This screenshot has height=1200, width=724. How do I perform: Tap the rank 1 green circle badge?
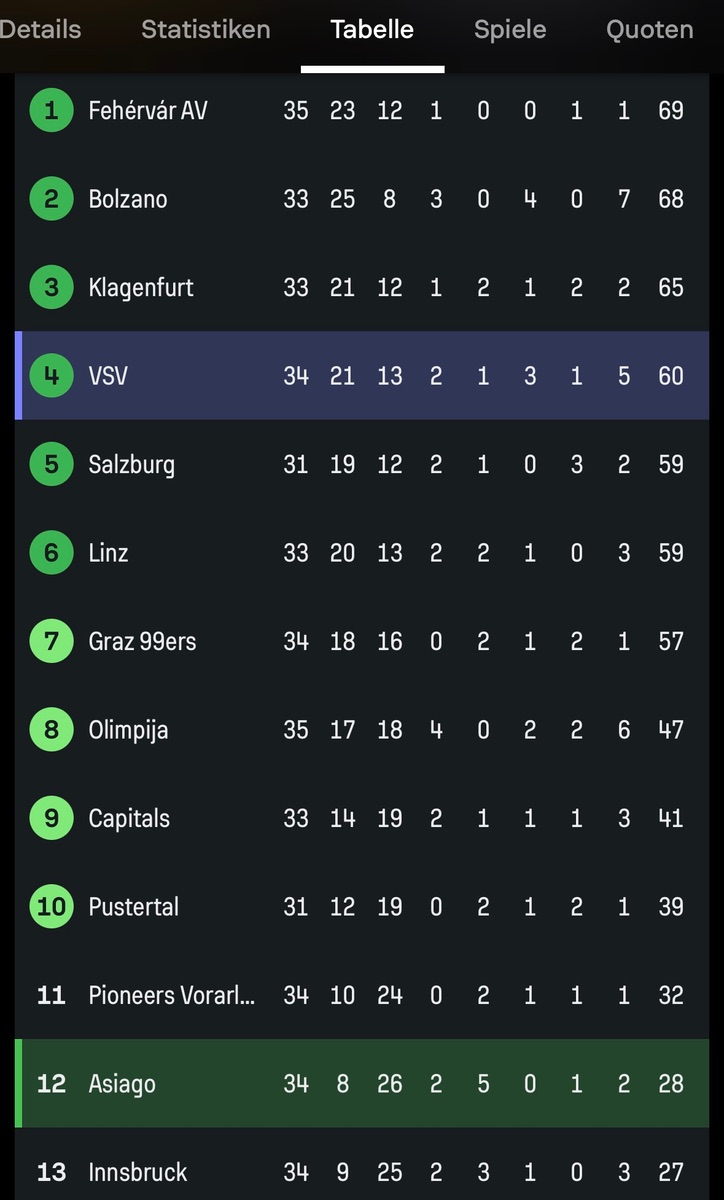pyautogui.click(x=51, y=110)
